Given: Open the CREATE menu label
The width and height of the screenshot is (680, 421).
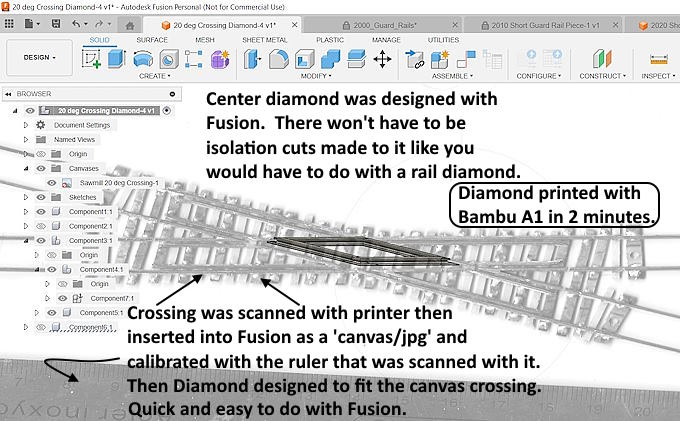Looking at the screenshot, I should tap(153, 76).
